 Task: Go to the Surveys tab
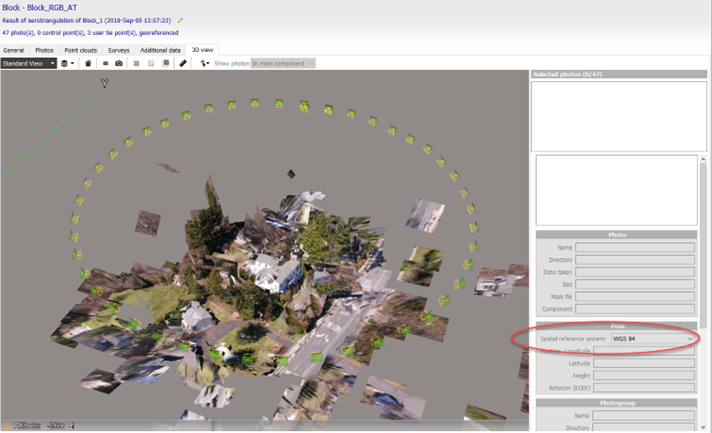[x=118, y=50]
